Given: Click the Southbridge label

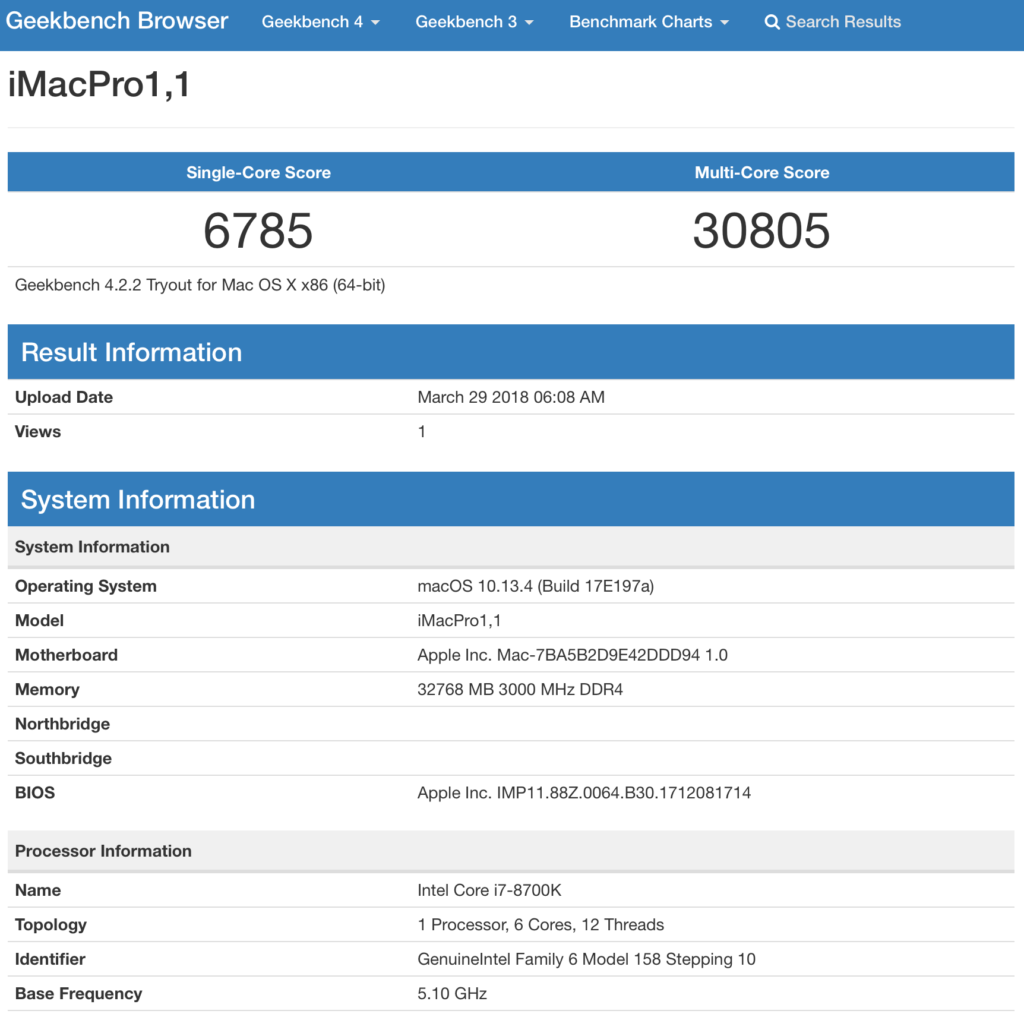Looking at the screenshot, I should (x=63, y=758).
